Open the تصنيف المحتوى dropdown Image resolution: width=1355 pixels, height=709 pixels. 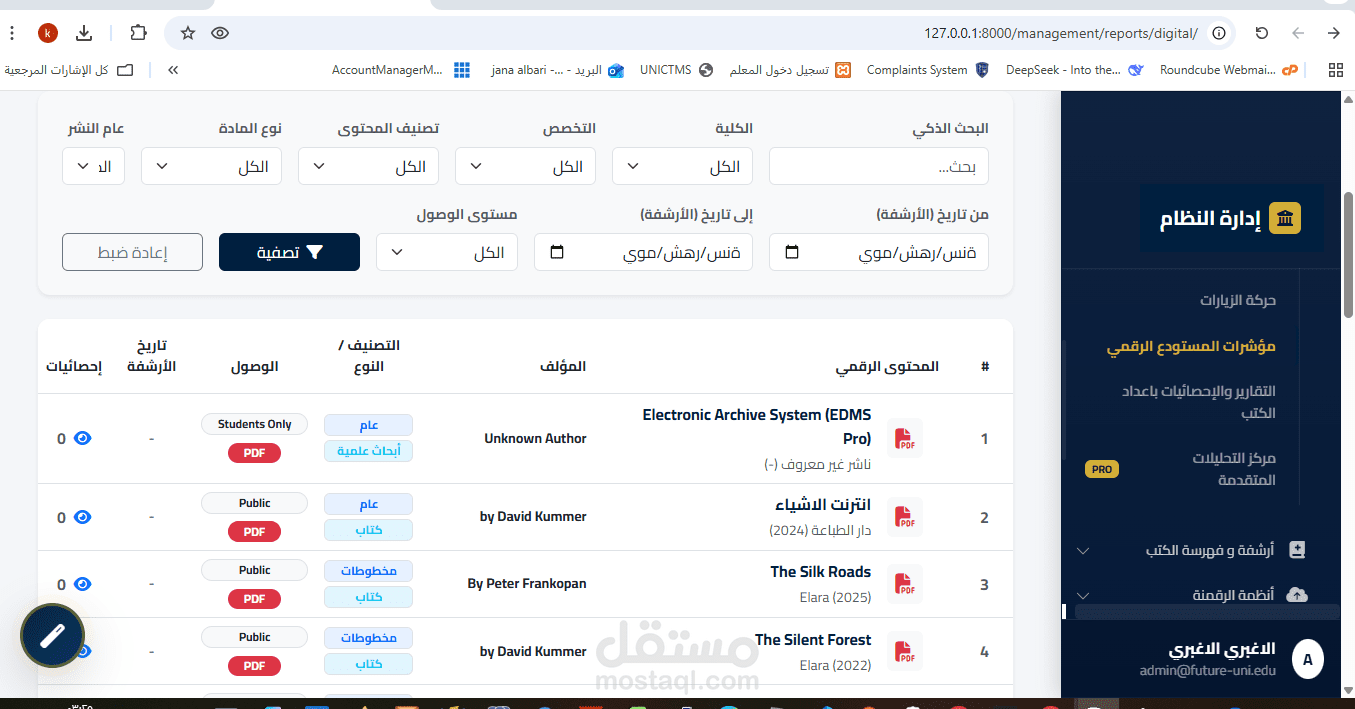click(x=368, y=166)
